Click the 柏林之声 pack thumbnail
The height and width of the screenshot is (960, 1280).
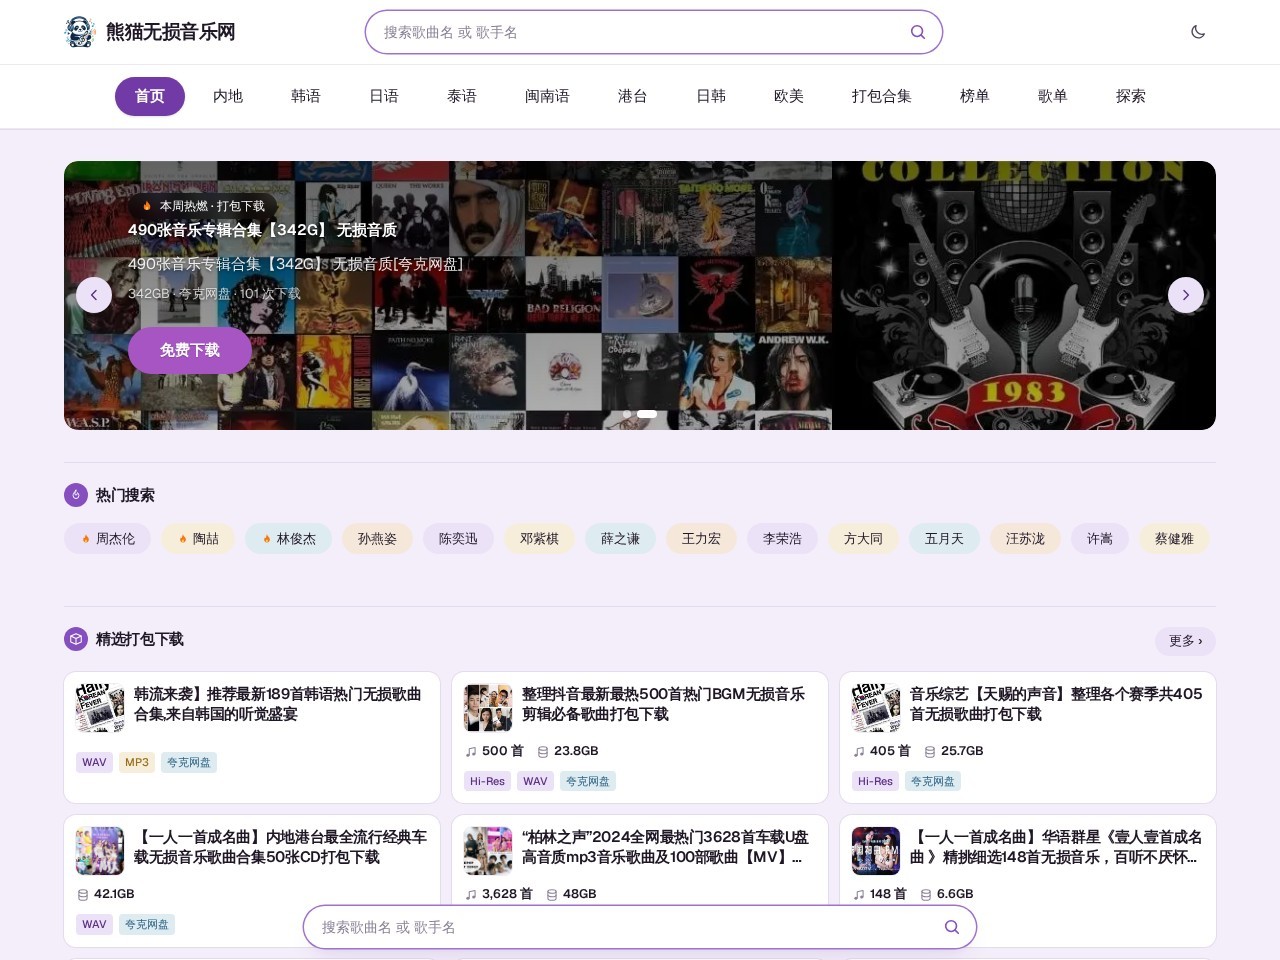(488, 851)
